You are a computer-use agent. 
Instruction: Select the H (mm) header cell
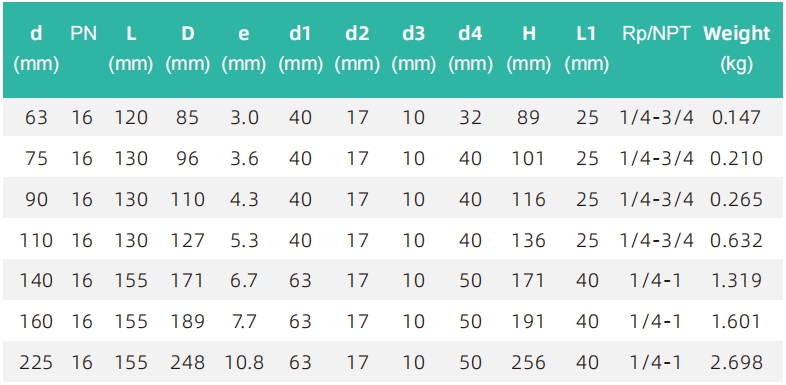click(x=528, y=49)
